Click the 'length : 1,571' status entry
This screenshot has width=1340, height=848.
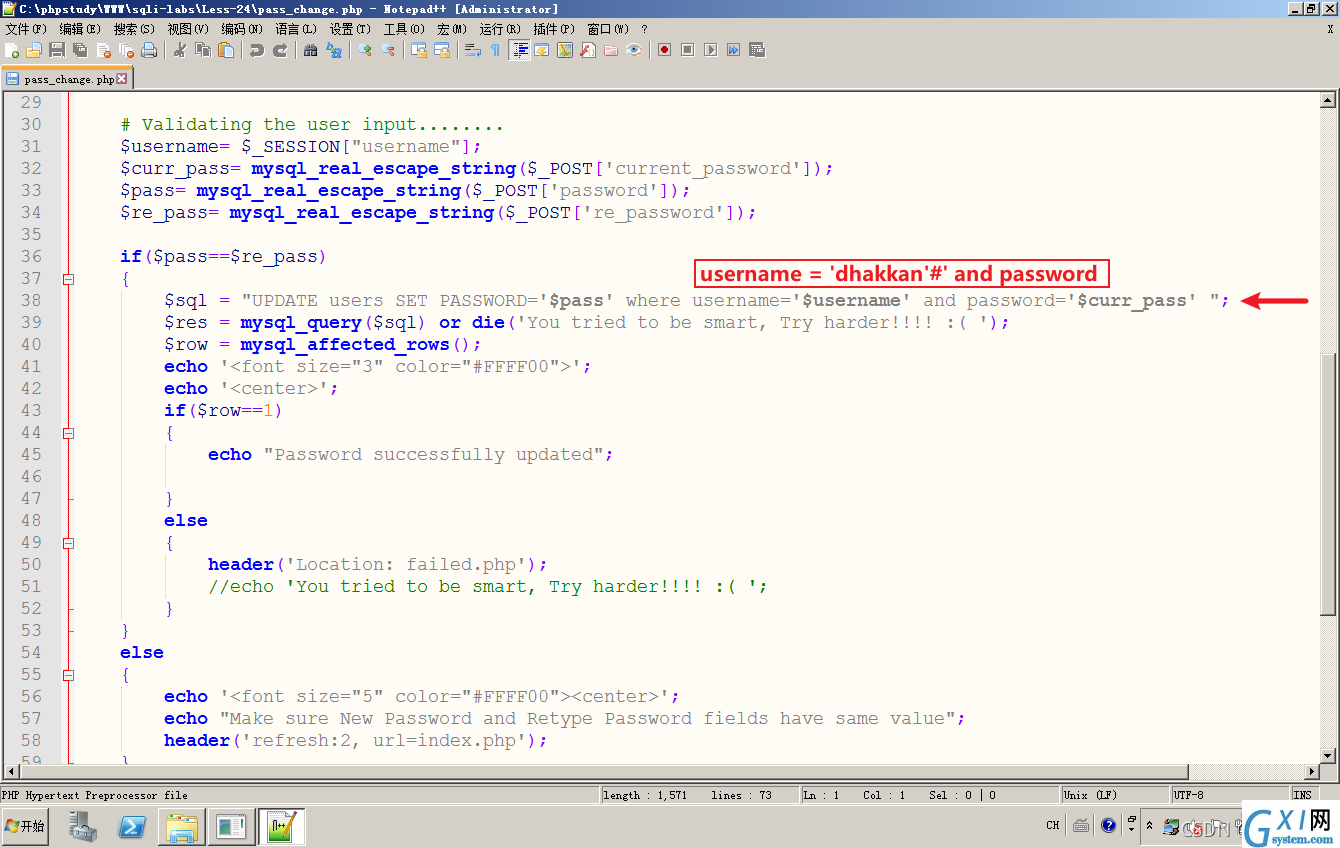tap(645, 795)
